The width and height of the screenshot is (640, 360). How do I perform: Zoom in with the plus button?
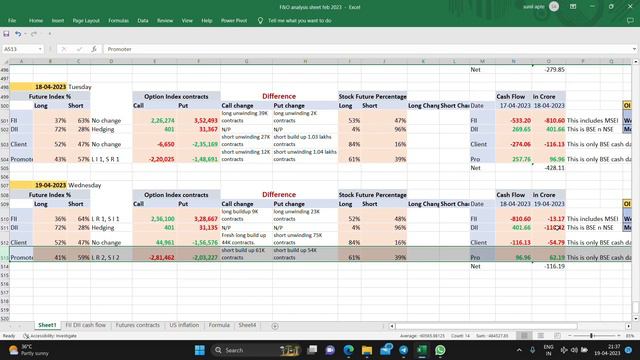pyautogui.click(x=619, y=336)
